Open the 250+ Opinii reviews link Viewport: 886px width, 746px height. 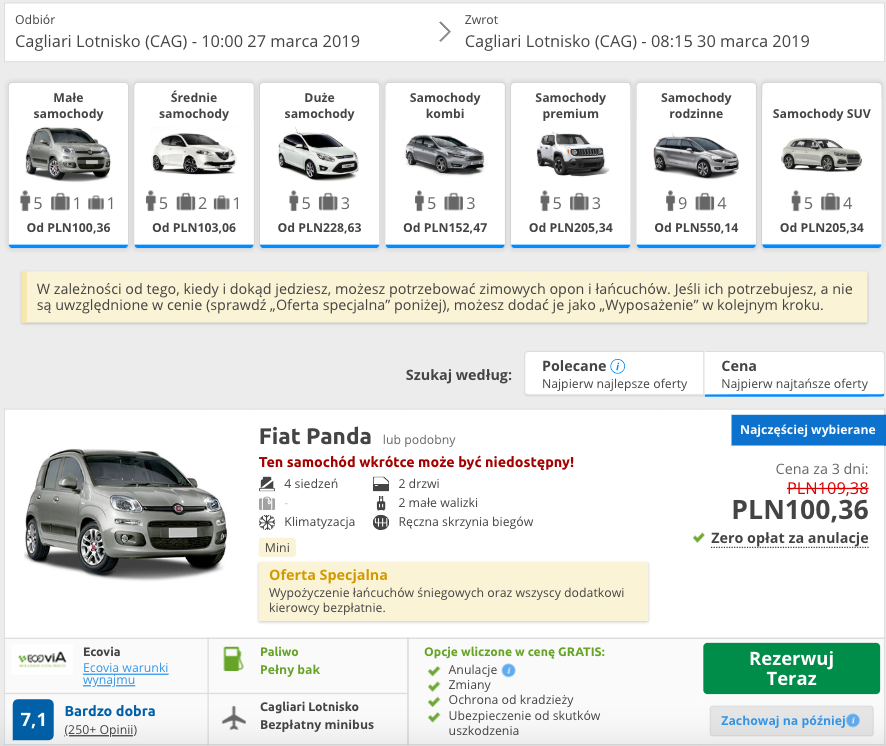point(101,730)
